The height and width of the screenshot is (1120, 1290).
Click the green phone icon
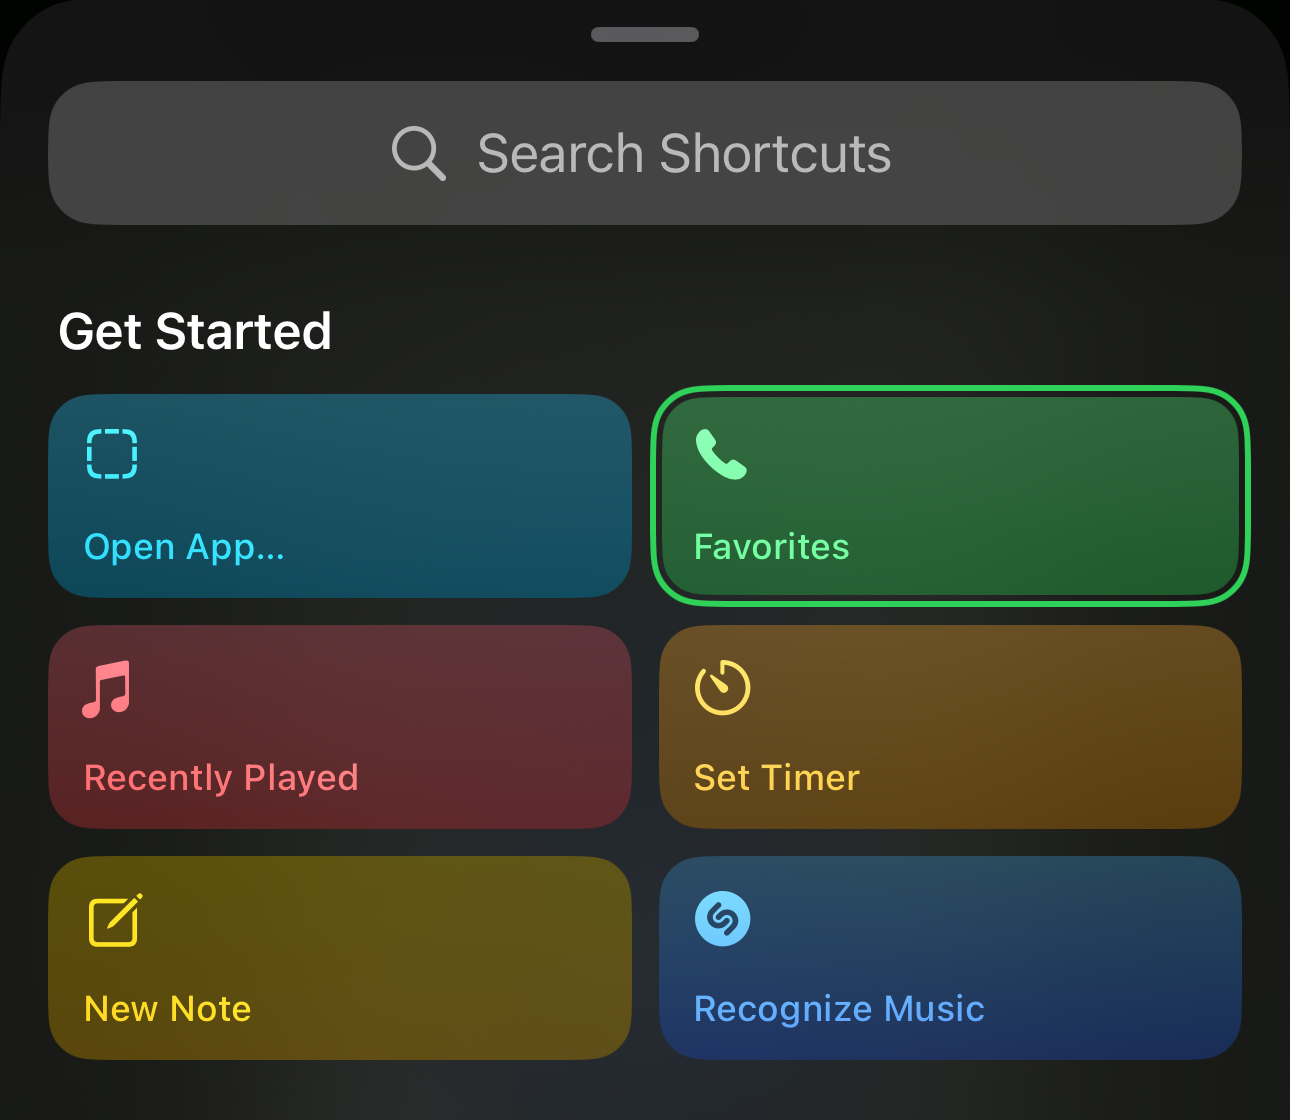click(x=721, y=455)
